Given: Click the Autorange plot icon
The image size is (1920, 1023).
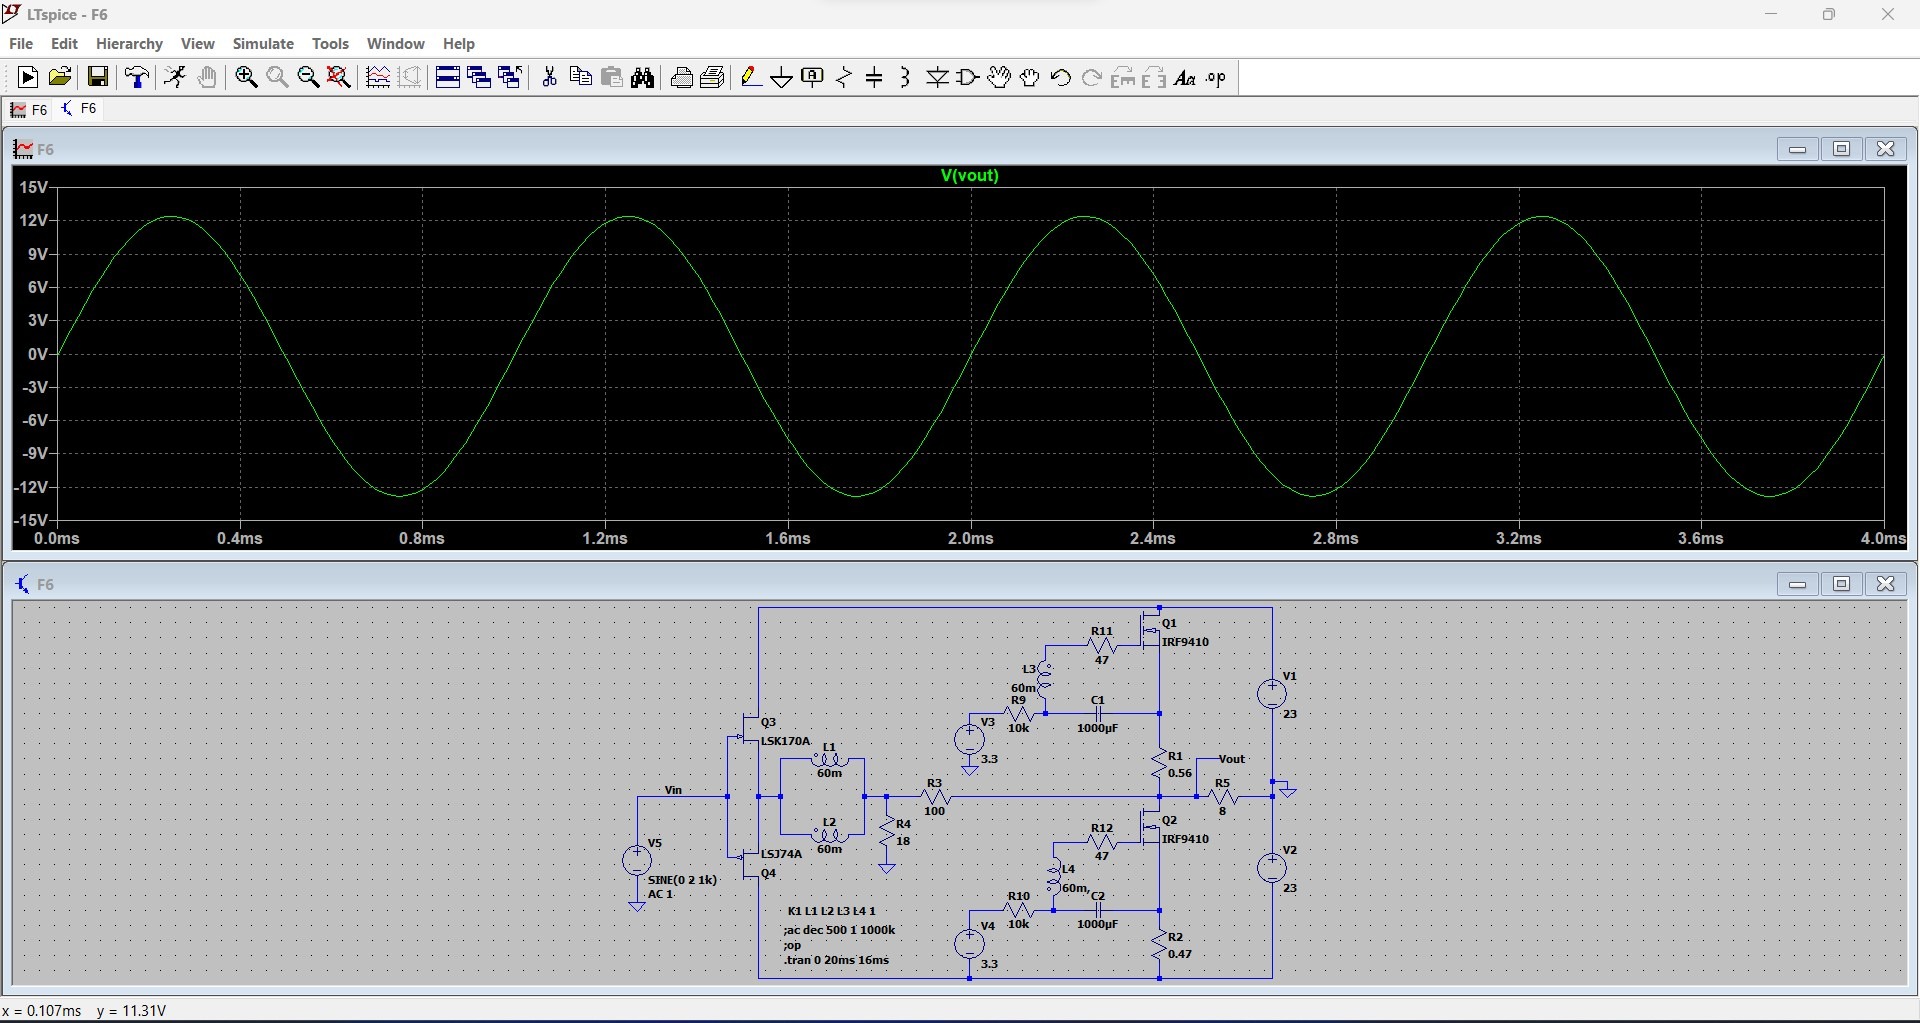Looking at the screenshot, I should coord(378,78).
